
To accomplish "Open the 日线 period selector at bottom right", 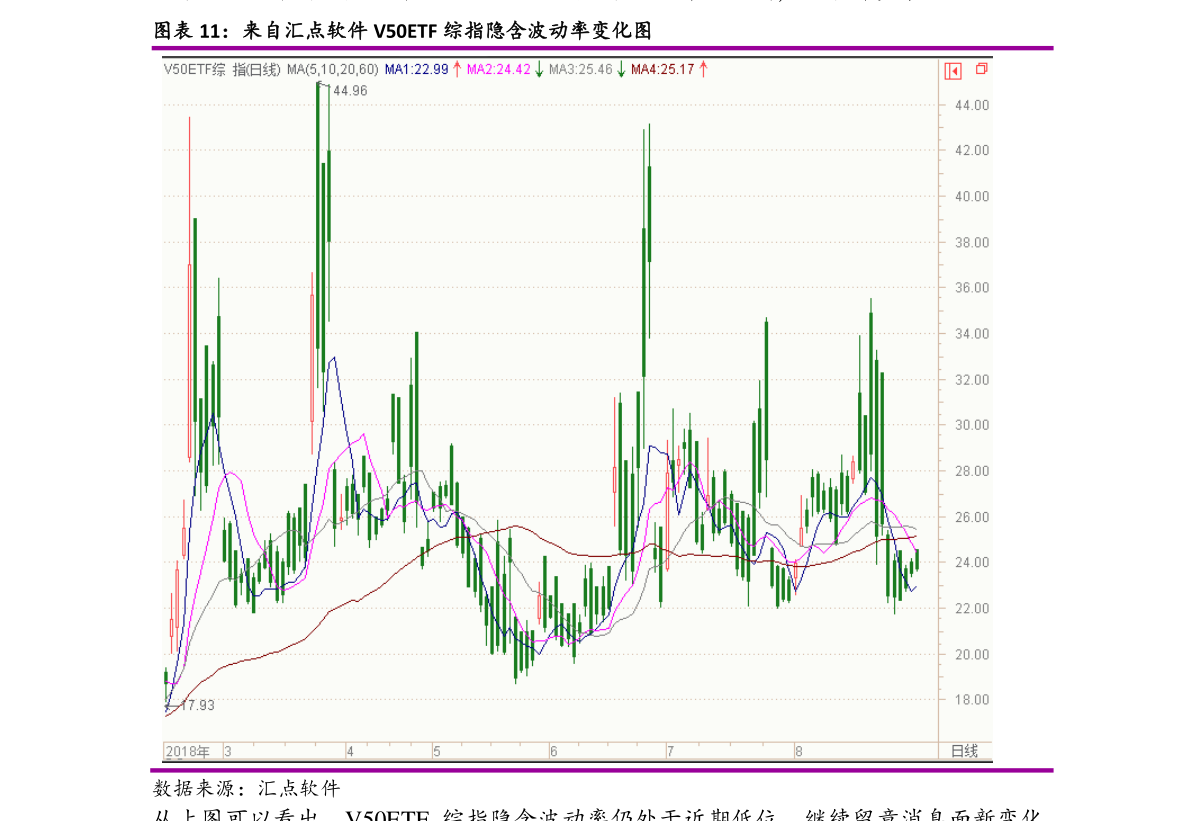I will pos(964,751).
